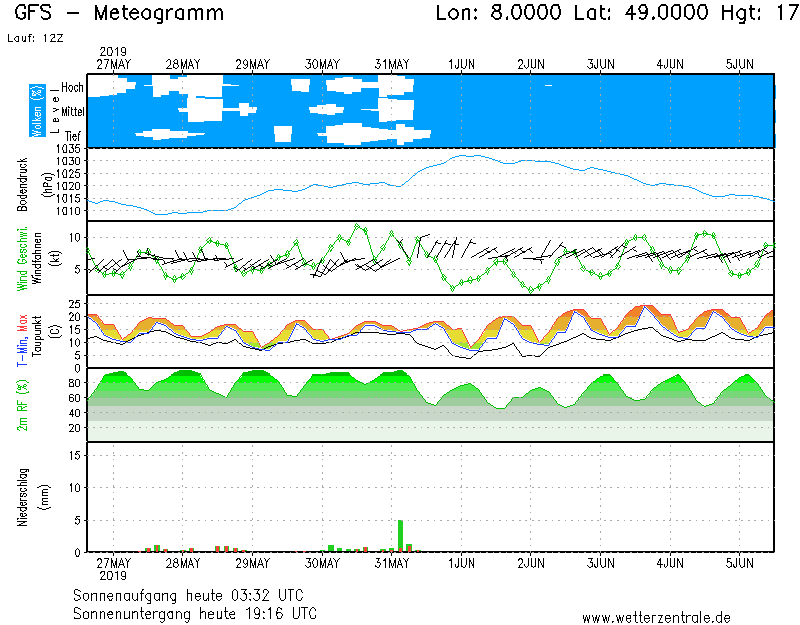The width and height of the screenshot is (800, 625).
Task: Click the GFS - Meteogramm title
Action: pos(120,14)
